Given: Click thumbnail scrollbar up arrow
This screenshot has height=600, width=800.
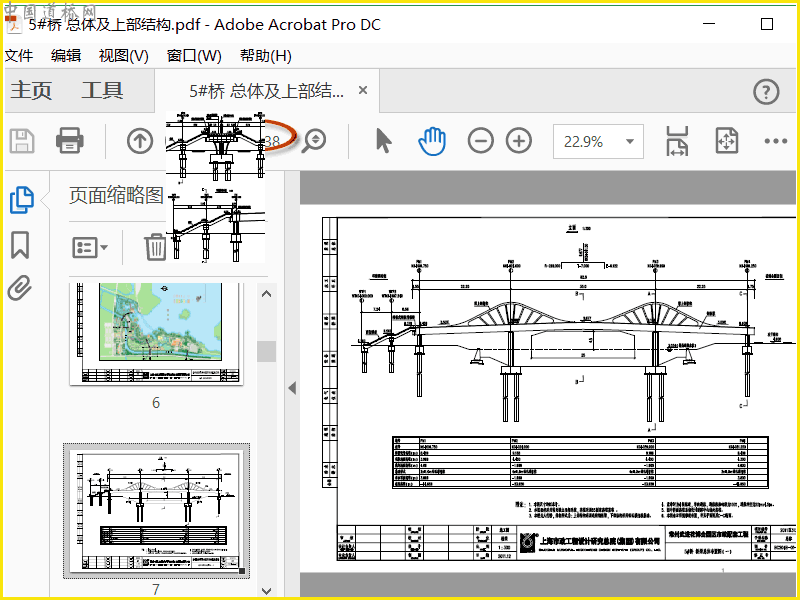Looking at the screenshot, I should [x=266, y=294].
